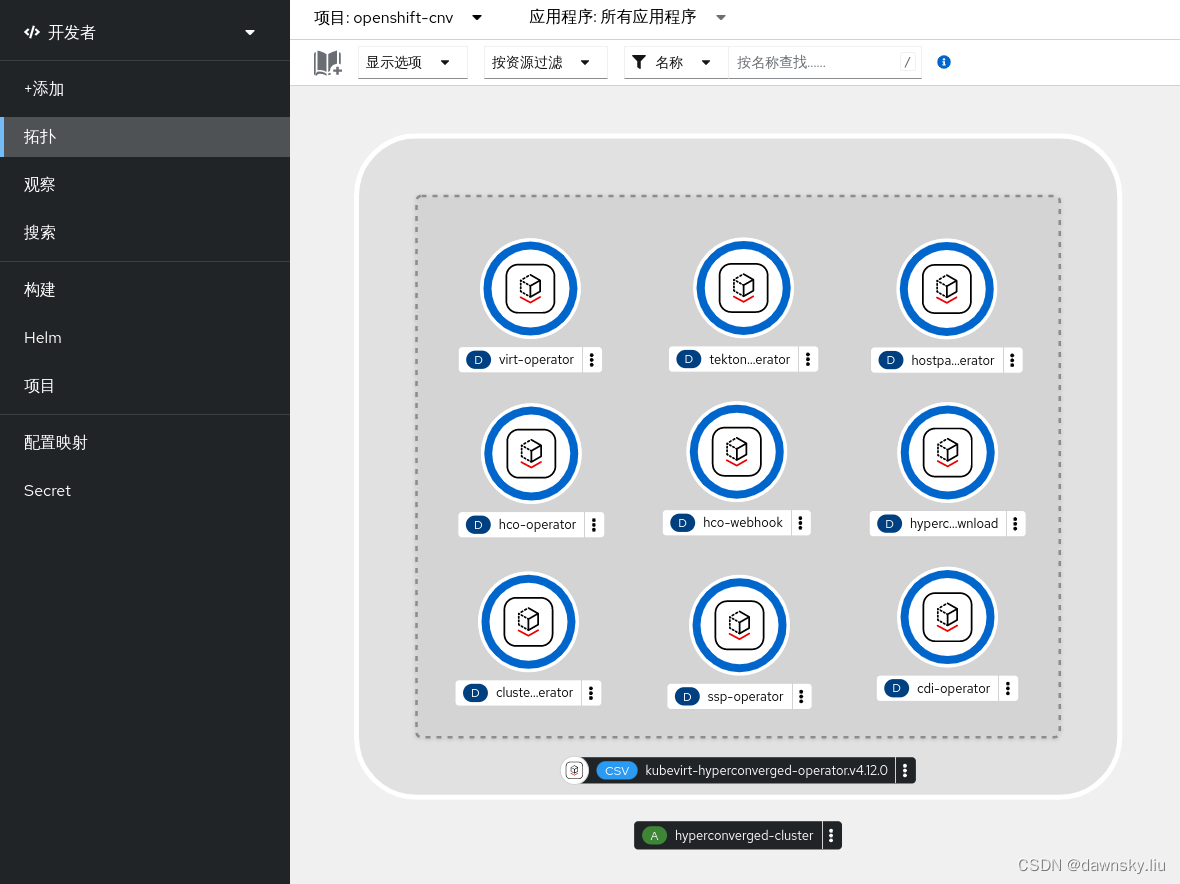The image size is (1180, 884).
Task: Click the hyperconverged-cluster application label
Action: point(746,835)
